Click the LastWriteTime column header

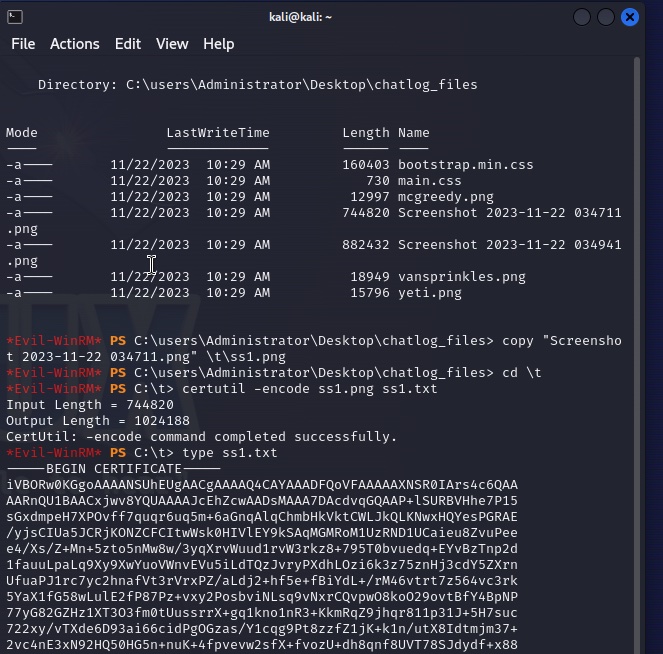click(x=217, y=132)
